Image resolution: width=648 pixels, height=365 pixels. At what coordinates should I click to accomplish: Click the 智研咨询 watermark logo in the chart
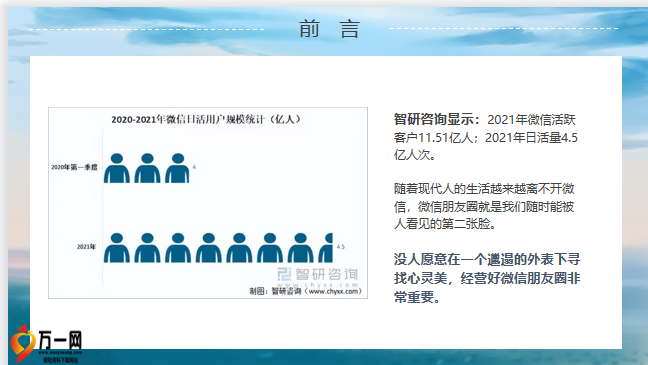click(317, 277)
